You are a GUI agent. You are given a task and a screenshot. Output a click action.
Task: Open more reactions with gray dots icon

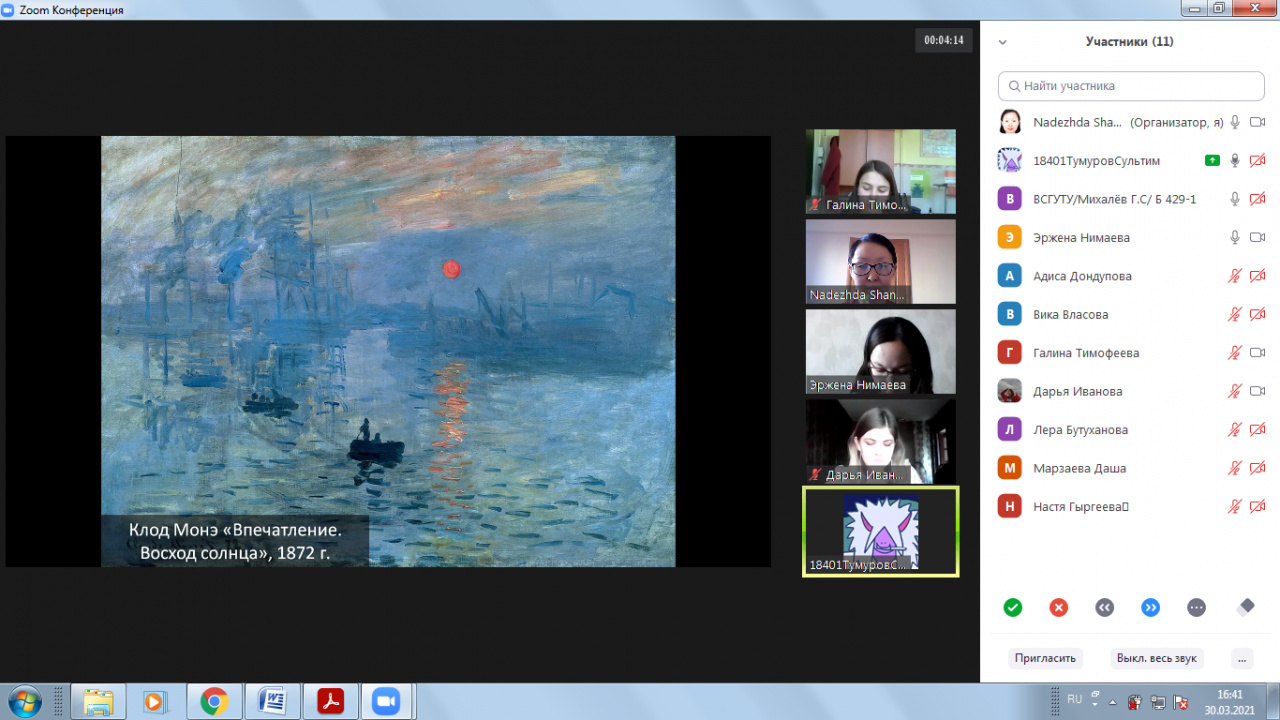pyautogui.click(x=1197, y=607)
